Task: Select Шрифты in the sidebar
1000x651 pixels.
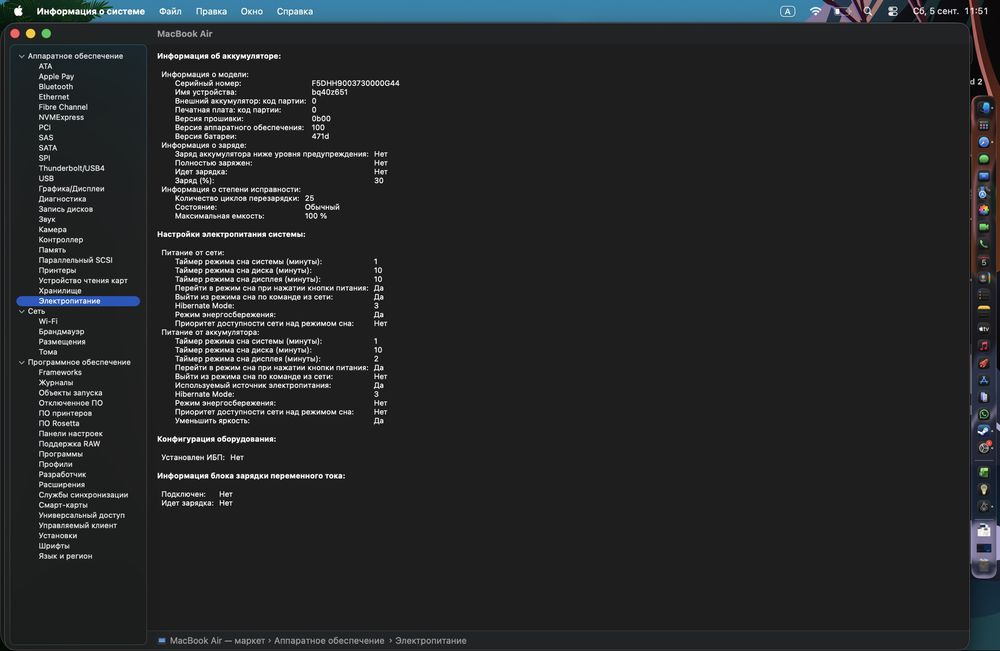Action: tap(54, 546)
